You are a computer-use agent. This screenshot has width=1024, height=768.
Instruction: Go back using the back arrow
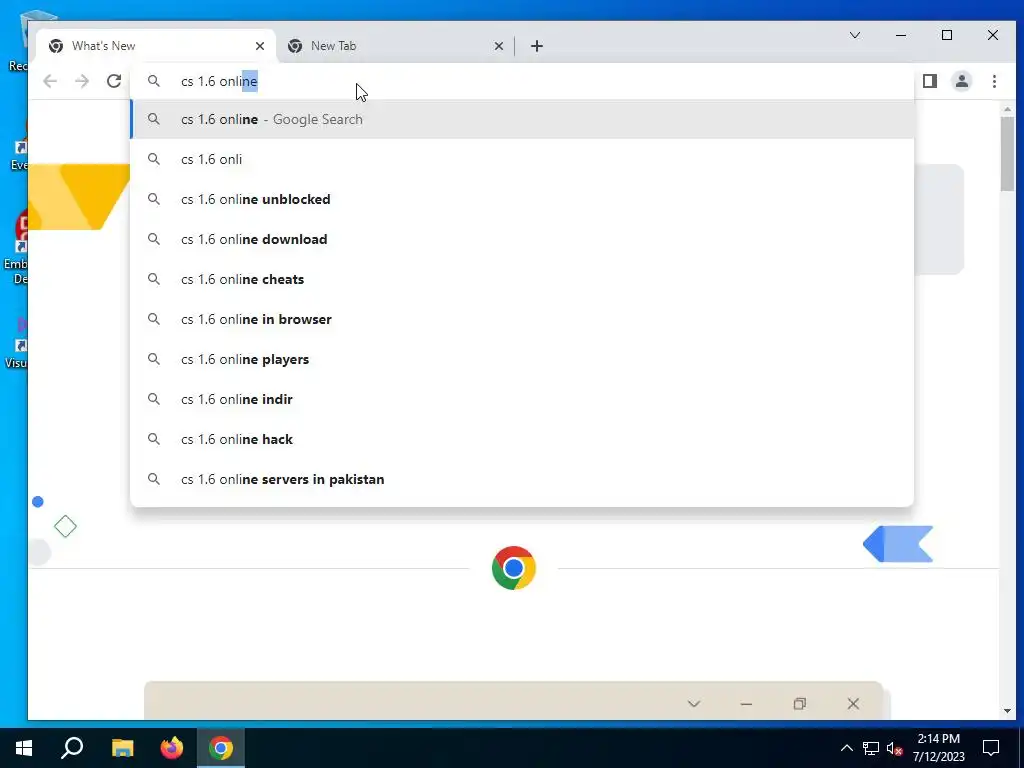(50, 81)
